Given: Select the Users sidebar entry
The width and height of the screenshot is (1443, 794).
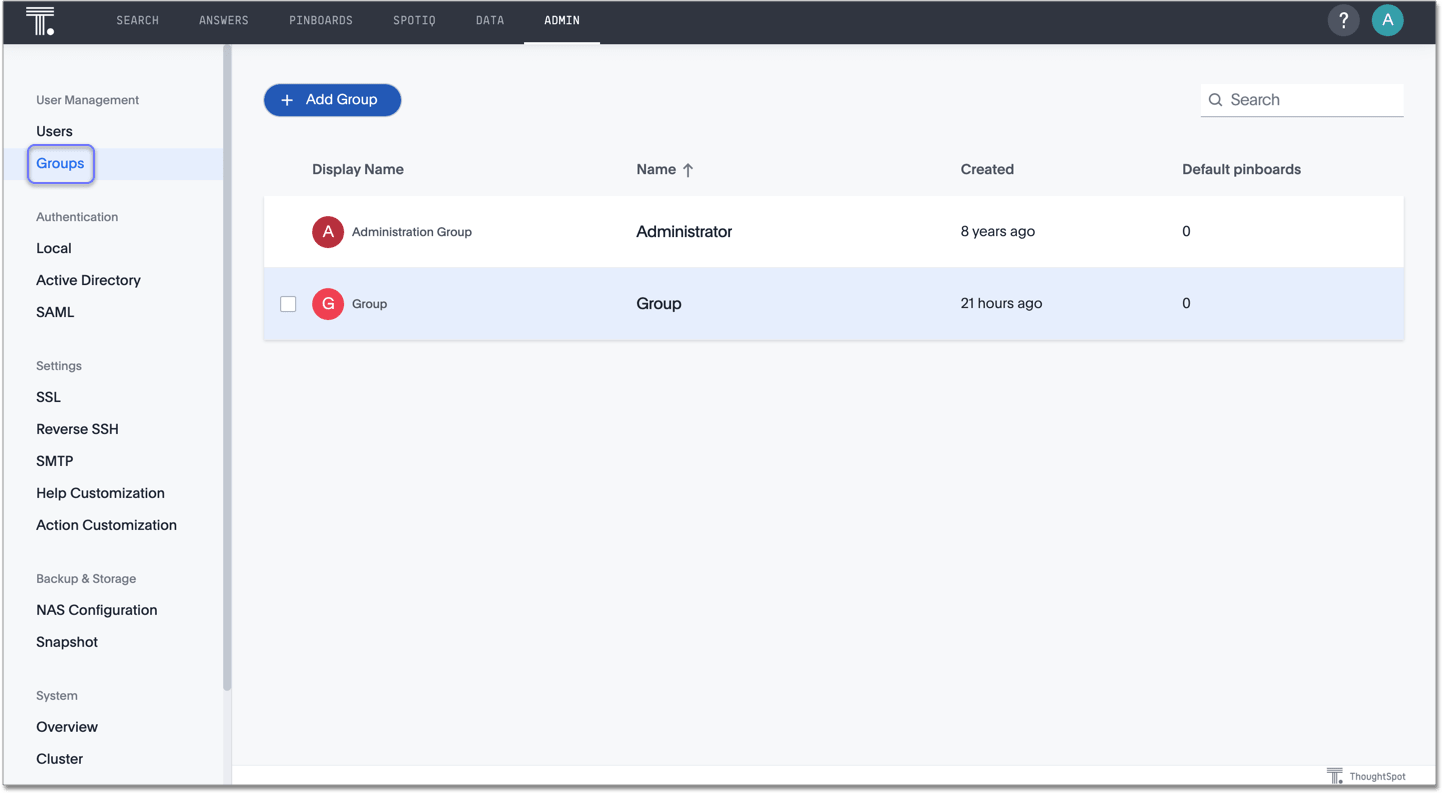Looking at the screenshot, I should tap(54, 131).
